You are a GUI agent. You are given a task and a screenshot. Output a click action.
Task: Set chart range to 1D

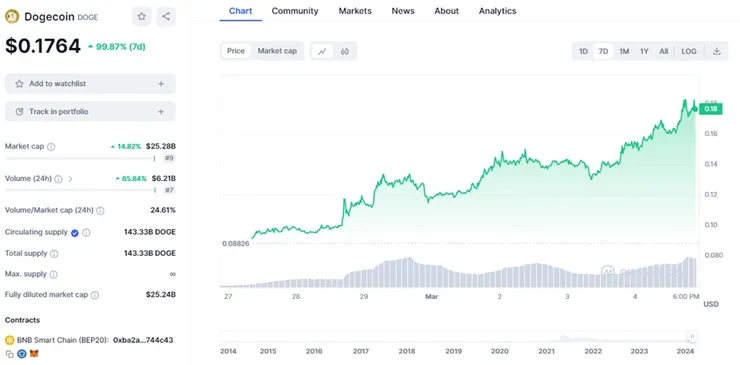click(x=583, y=51)
